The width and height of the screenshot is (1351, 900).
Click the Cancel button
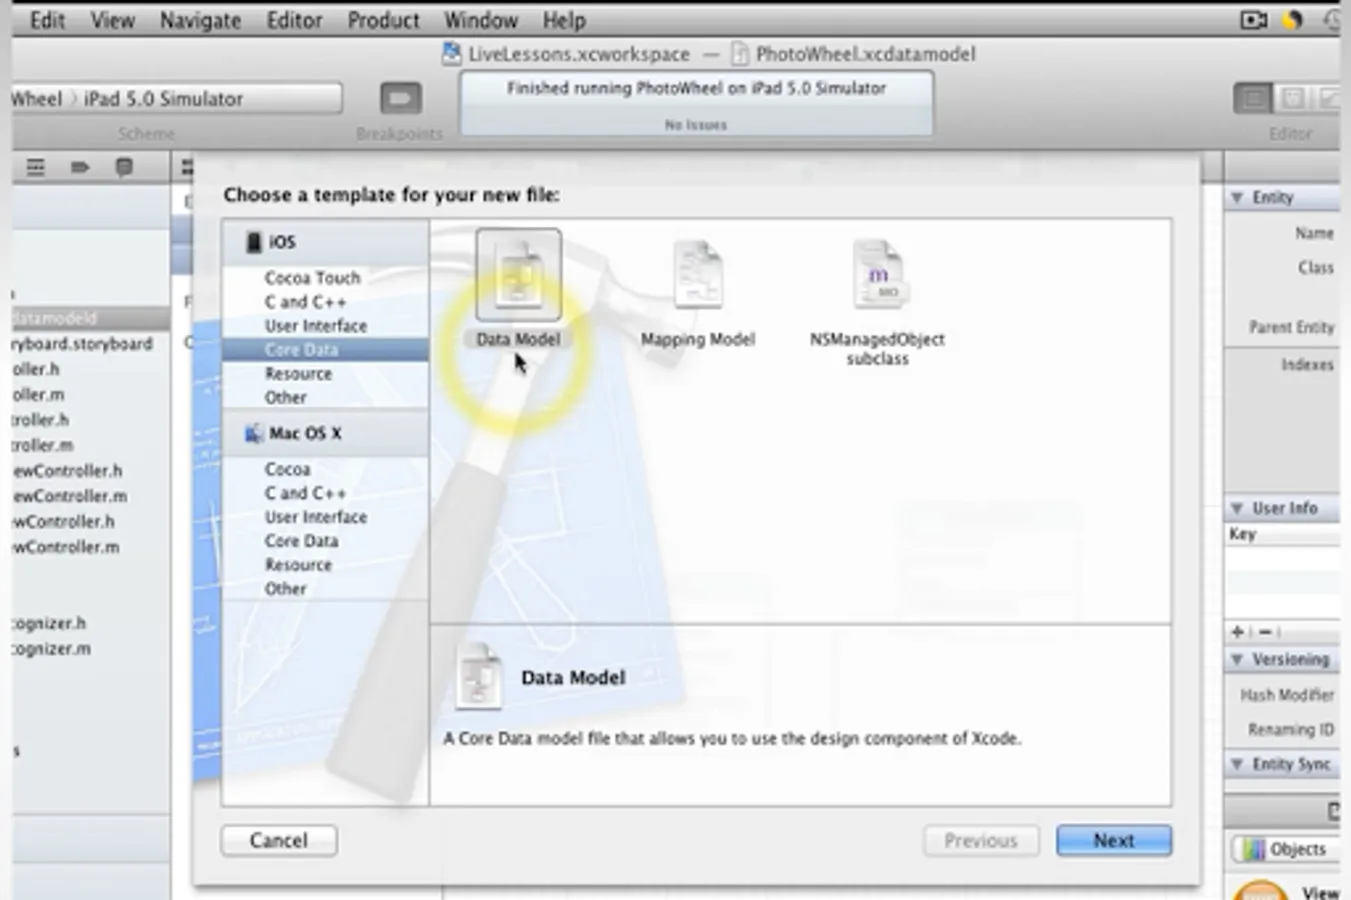[x=278, y=840]
